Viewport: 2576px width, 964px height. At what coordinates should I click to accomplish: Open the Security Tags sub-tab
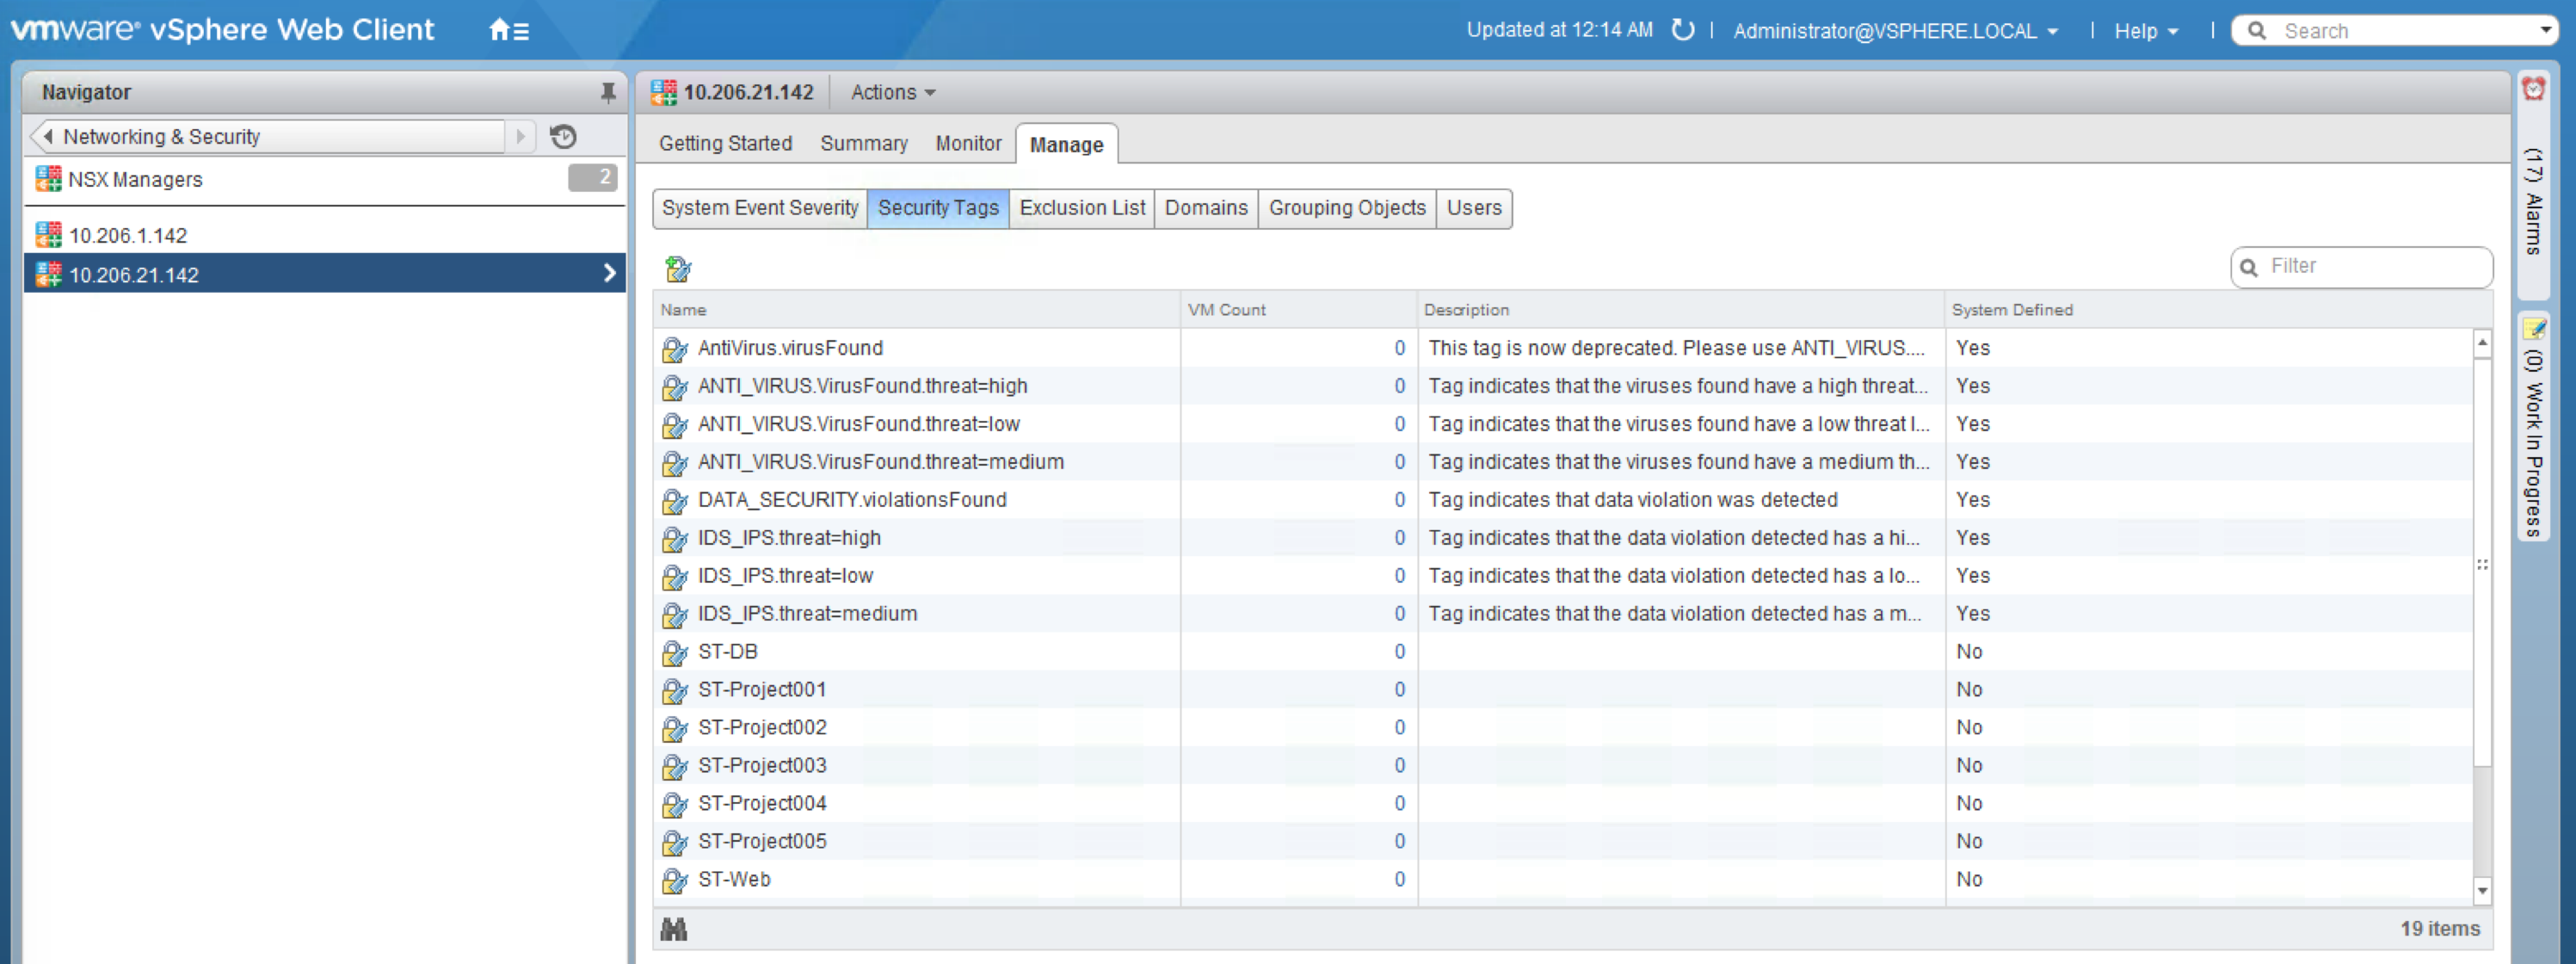tap(938, 208)
